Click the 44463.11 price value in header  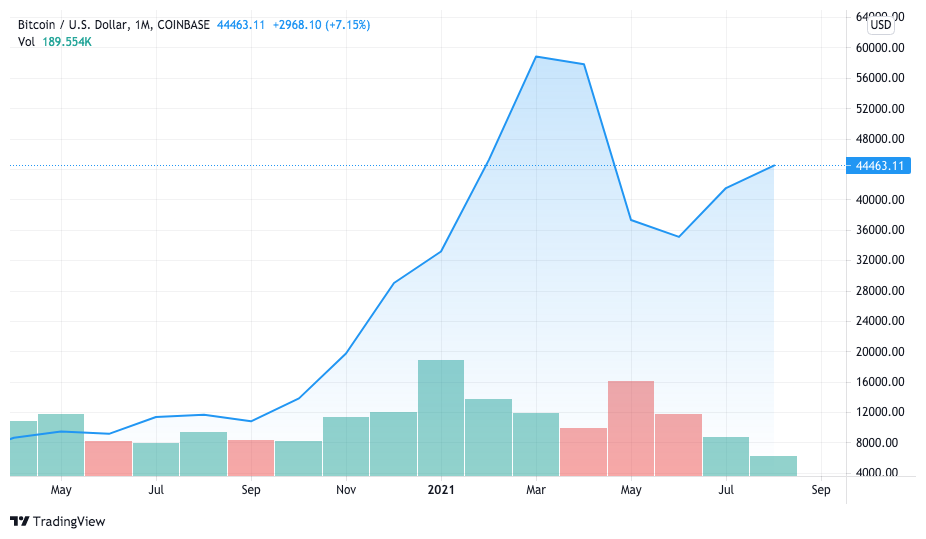(x=241, y=24)
